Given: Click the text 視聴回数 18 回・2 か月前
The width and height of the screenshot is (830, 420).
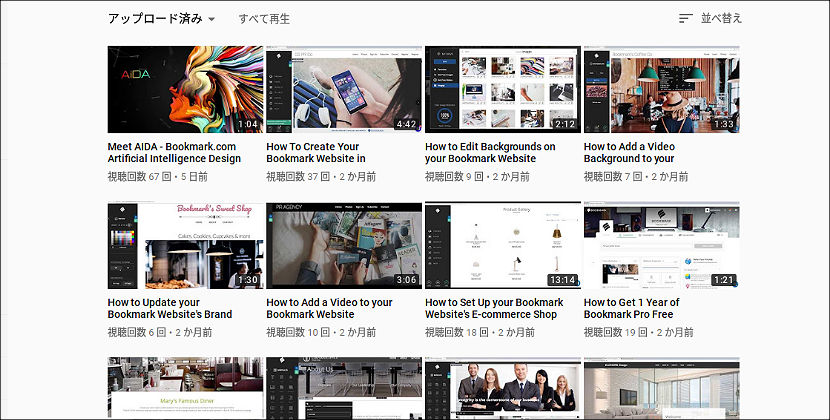Looking at the screenshot, I should (480, 333).
